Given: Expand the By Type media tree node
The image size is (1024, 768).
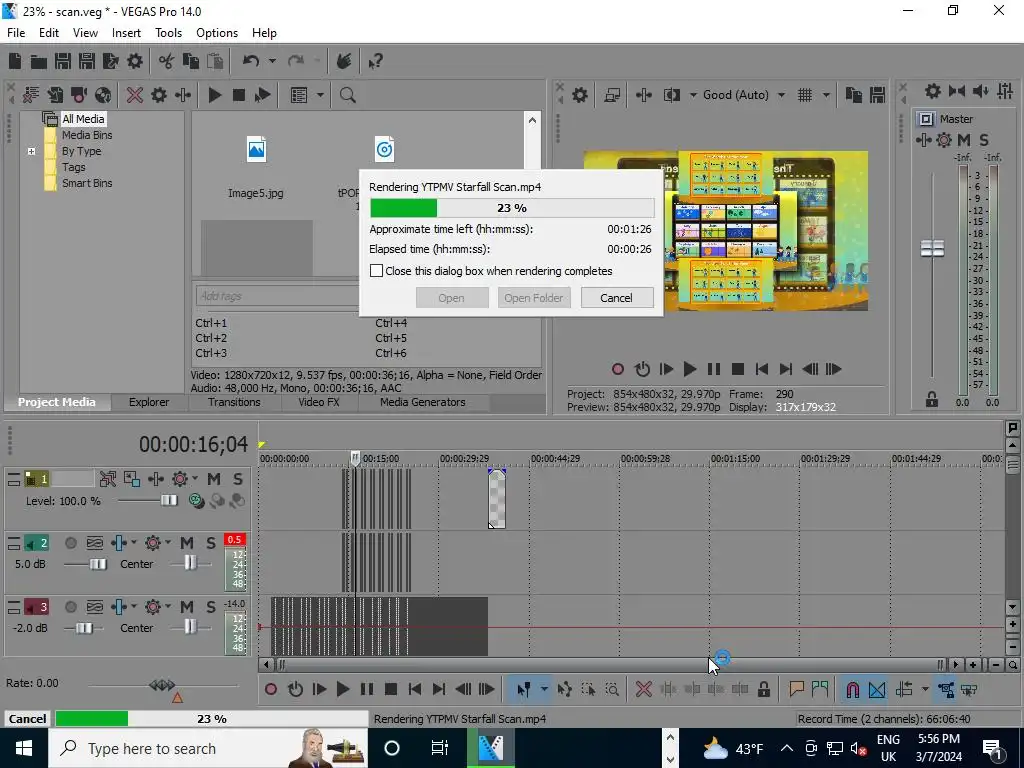Looking at the screenshot, I should pos(31,152).
